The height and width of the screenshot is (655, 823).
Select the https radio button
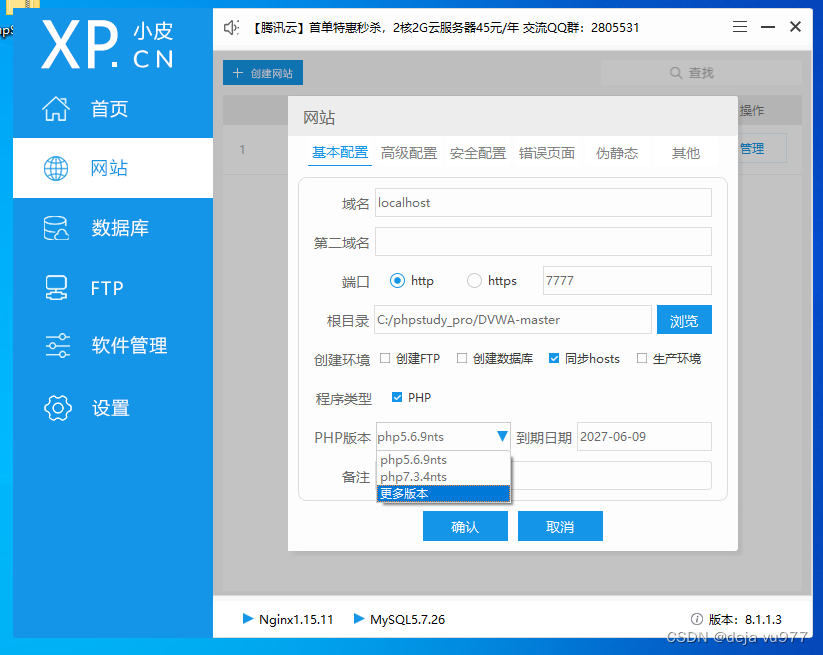(x=474, y=281)
